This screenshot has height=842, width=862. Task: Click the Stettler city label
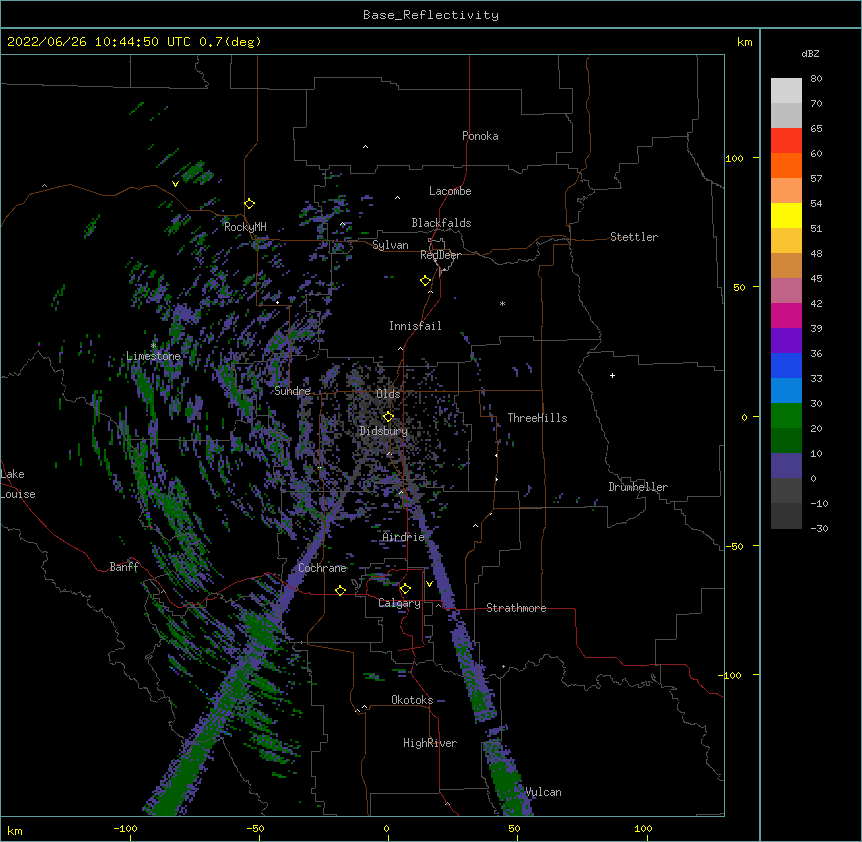click(x=634, y=237)
